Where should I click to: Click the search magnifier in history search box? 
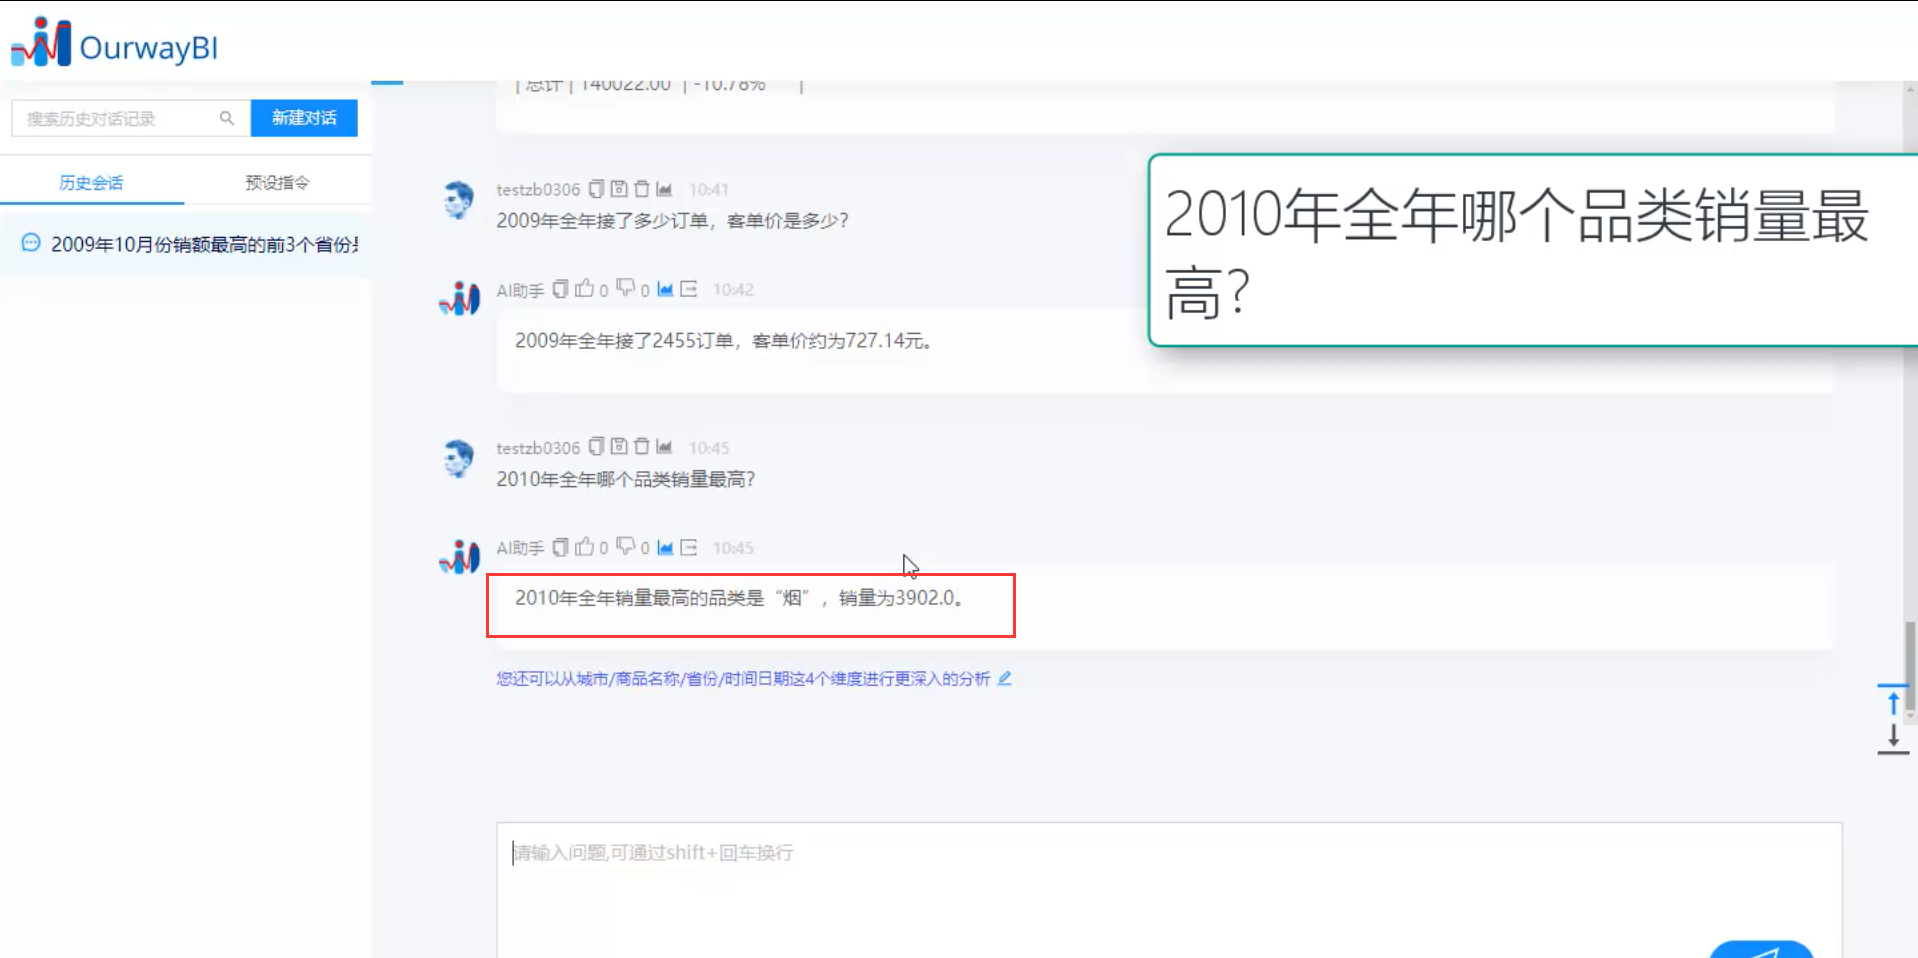[227, 118]
